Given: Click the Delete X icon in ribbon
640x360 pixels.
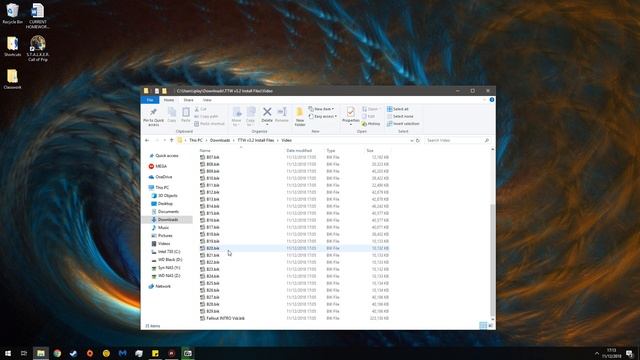Looking at the screenshot, I should [267, 112].
